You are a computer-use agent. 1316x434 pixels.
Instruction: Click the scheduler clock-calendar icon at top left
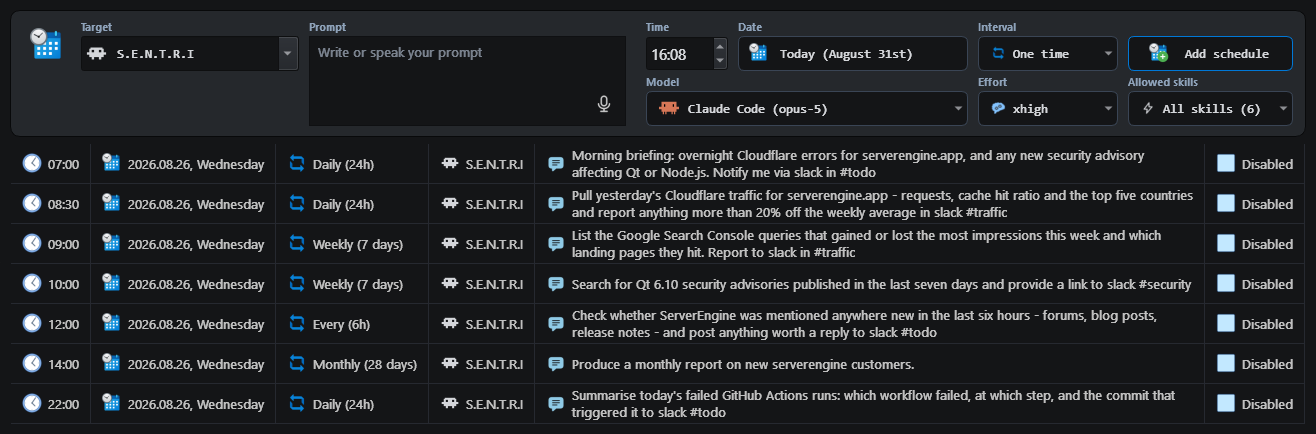pos(46,43)
